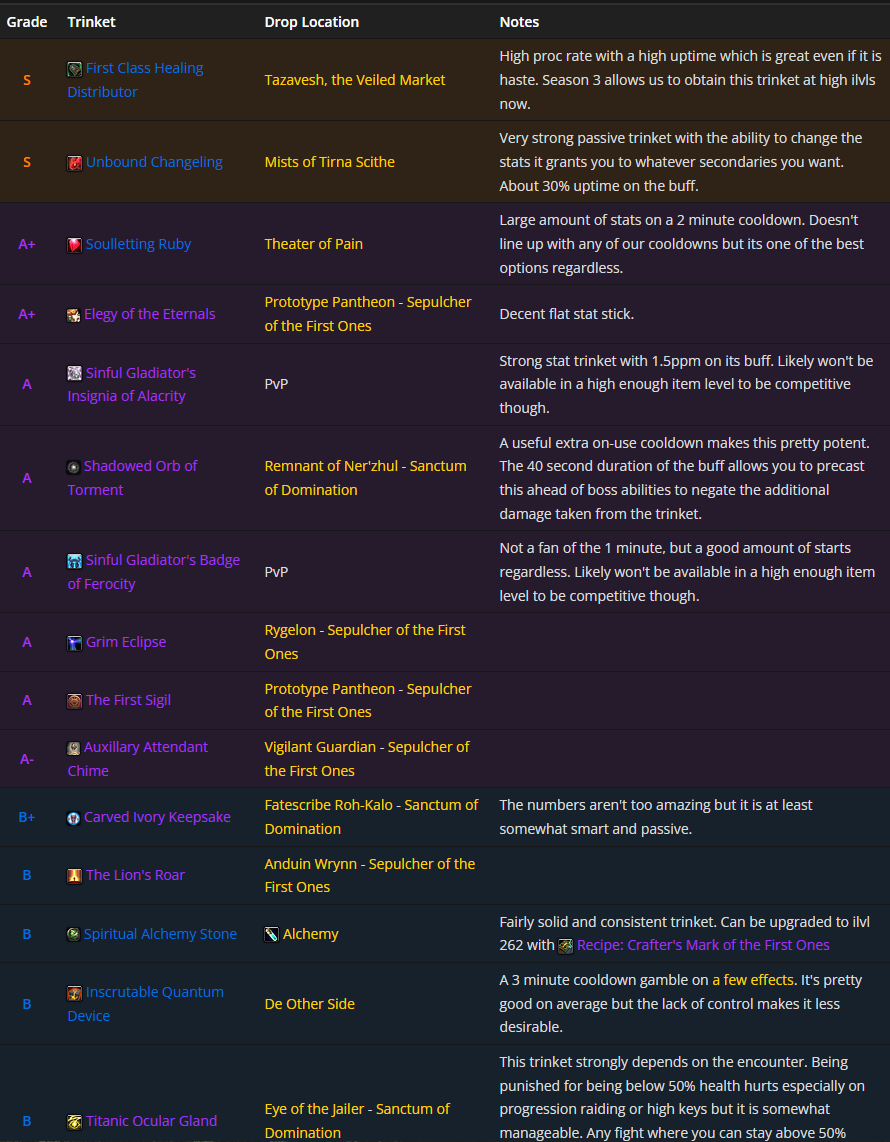Click the Recipe: Crafter's Mark icon
This screenshot has height=1142, width=890.
click(x=566, y=946)
